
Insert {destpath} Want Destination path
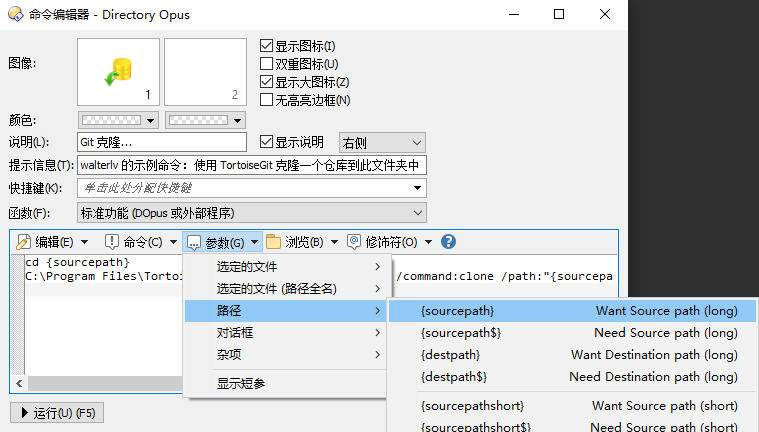coord(572,355)
